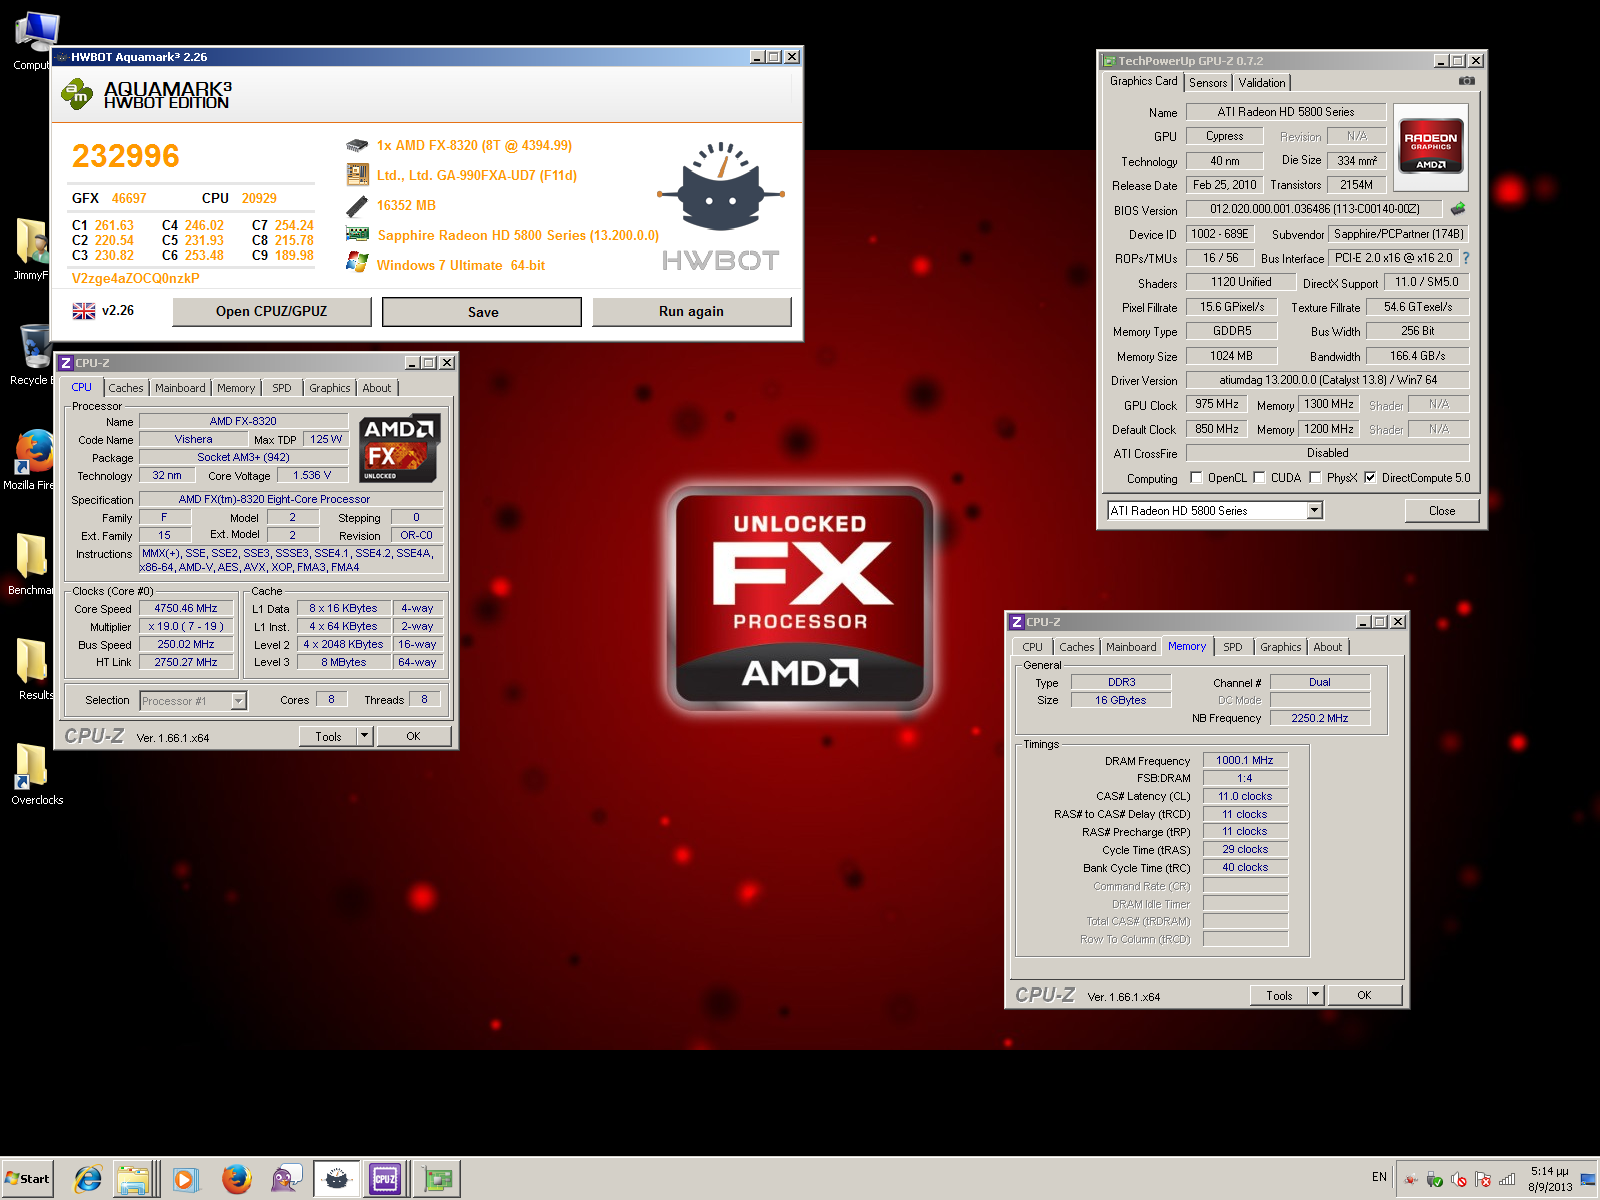1600x1200 pixels.
Task: Click the EN language indicator in taskbar
Action: tap(1379, 1177)
